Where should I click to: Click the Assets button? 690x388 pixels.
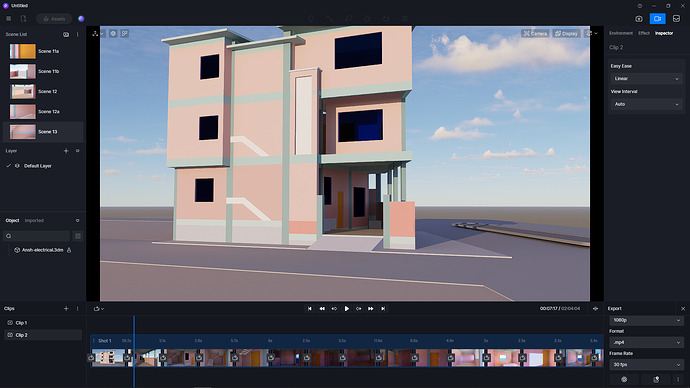click(54, 19)
